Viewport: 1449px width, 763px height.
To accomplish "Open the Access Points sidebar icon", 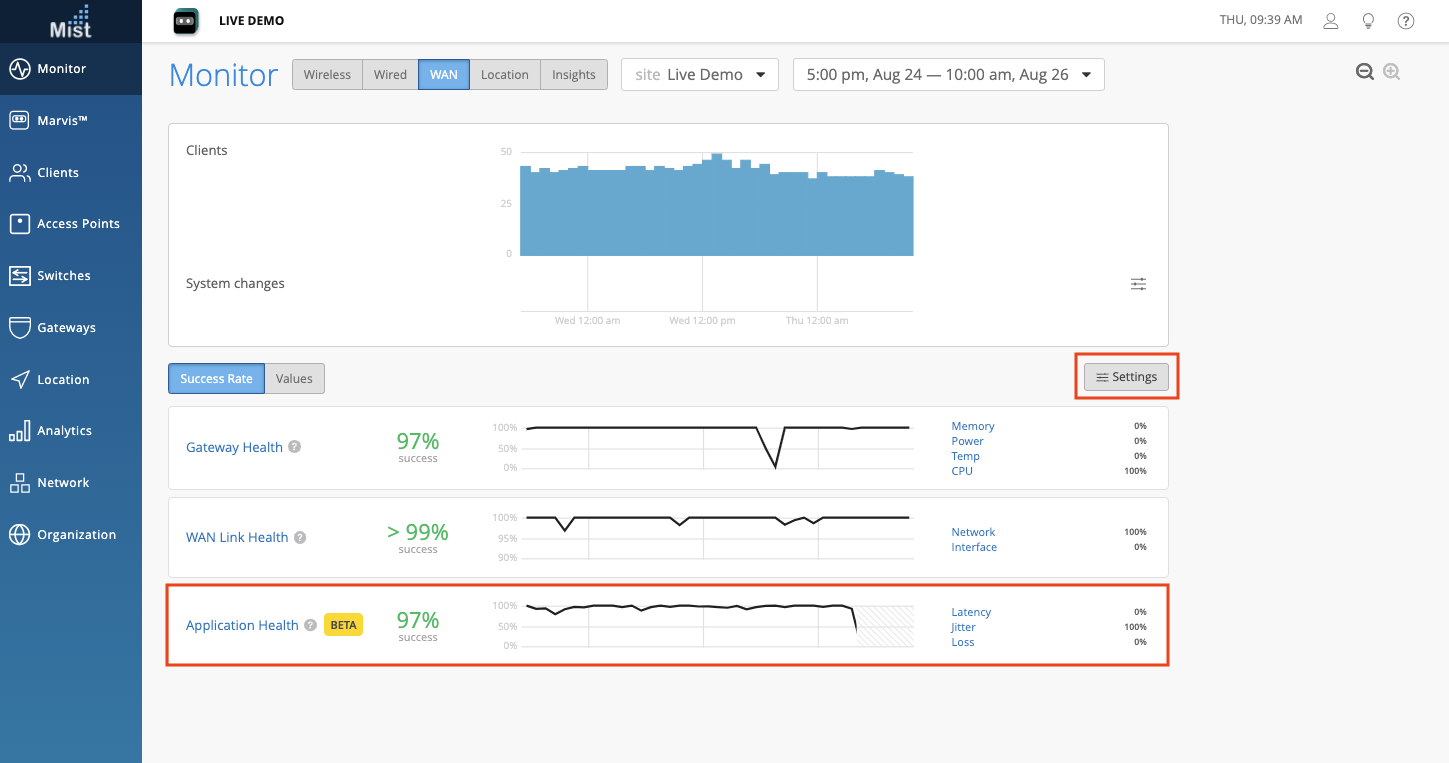I will (19, 224).
